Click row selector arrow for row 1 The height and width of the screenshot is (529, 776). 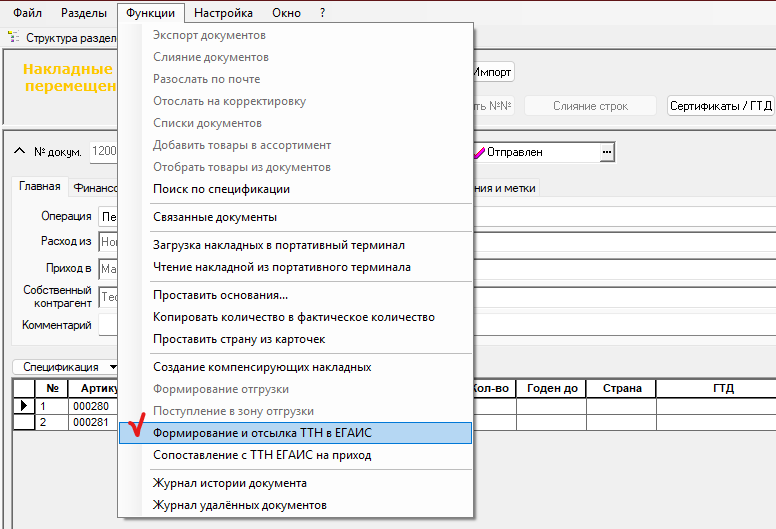pyautogui.click(x=24, y=406)
